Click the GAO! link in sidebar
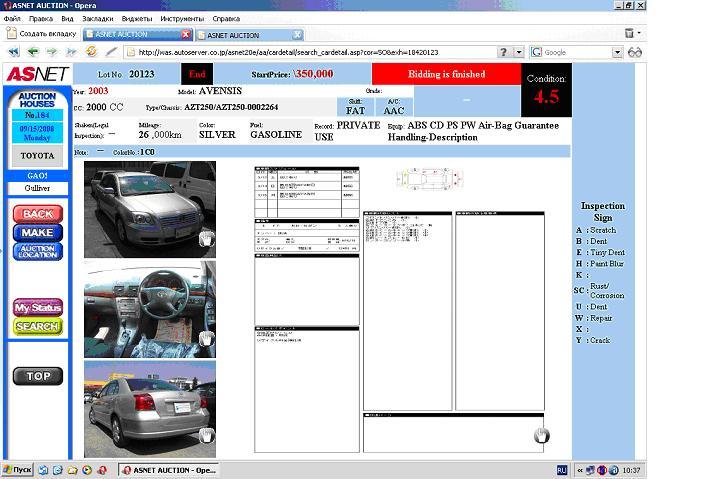Image resolution: width=720 pixels, height=479 pixels. 37,176
